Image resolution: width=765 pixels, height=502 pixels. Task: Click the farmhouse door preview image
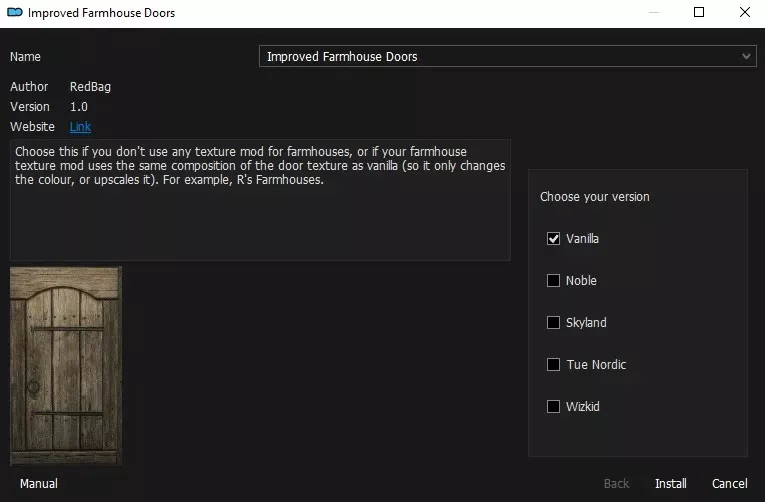point(66,365)
